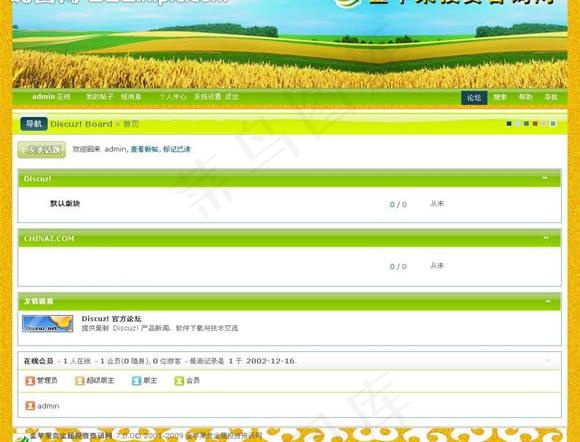The image size is (580, 442).
Task: Click the new topic button below breadcrumb
Action: 41,150
